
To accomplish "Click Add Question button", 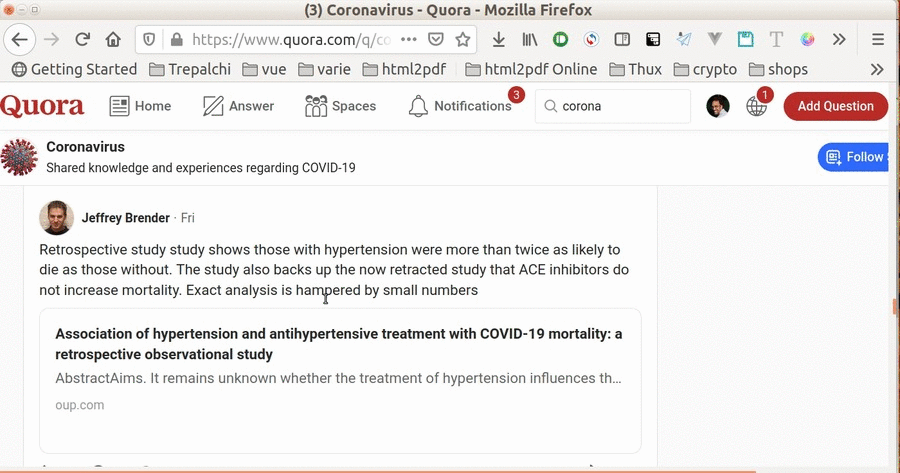I will [x=836, y=106].
